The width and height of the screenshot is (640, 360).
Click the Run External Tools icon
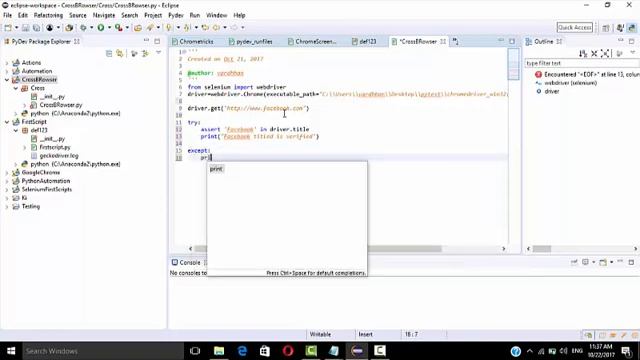tap(118, 27)
